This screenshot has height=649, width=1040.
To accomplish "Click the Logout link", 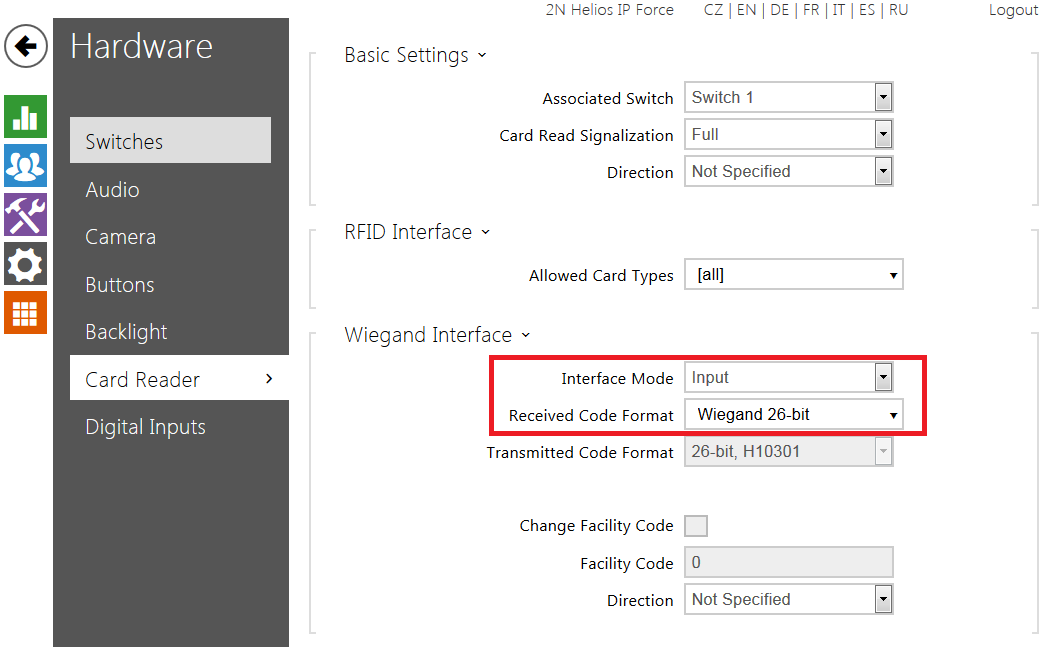I will click(1012, 10).
